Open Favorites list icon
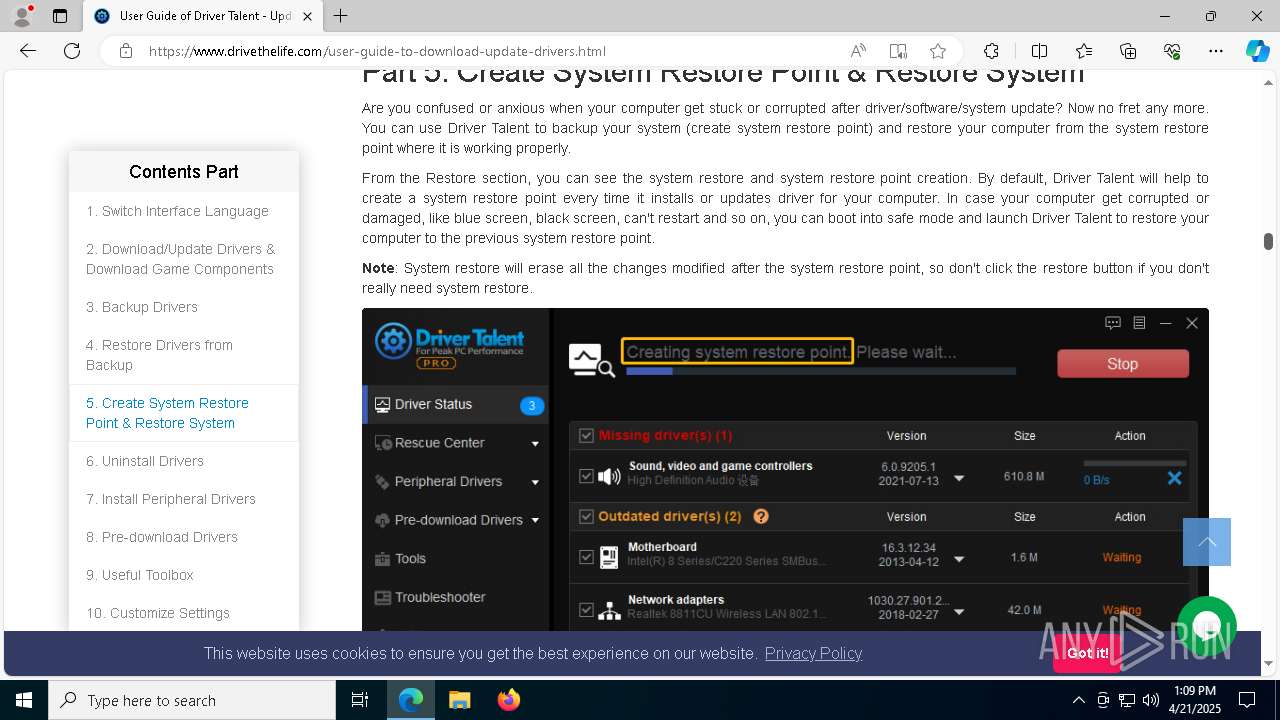Image resolution: width=1280 pixels, height=720 pixels. point(1084,51)
